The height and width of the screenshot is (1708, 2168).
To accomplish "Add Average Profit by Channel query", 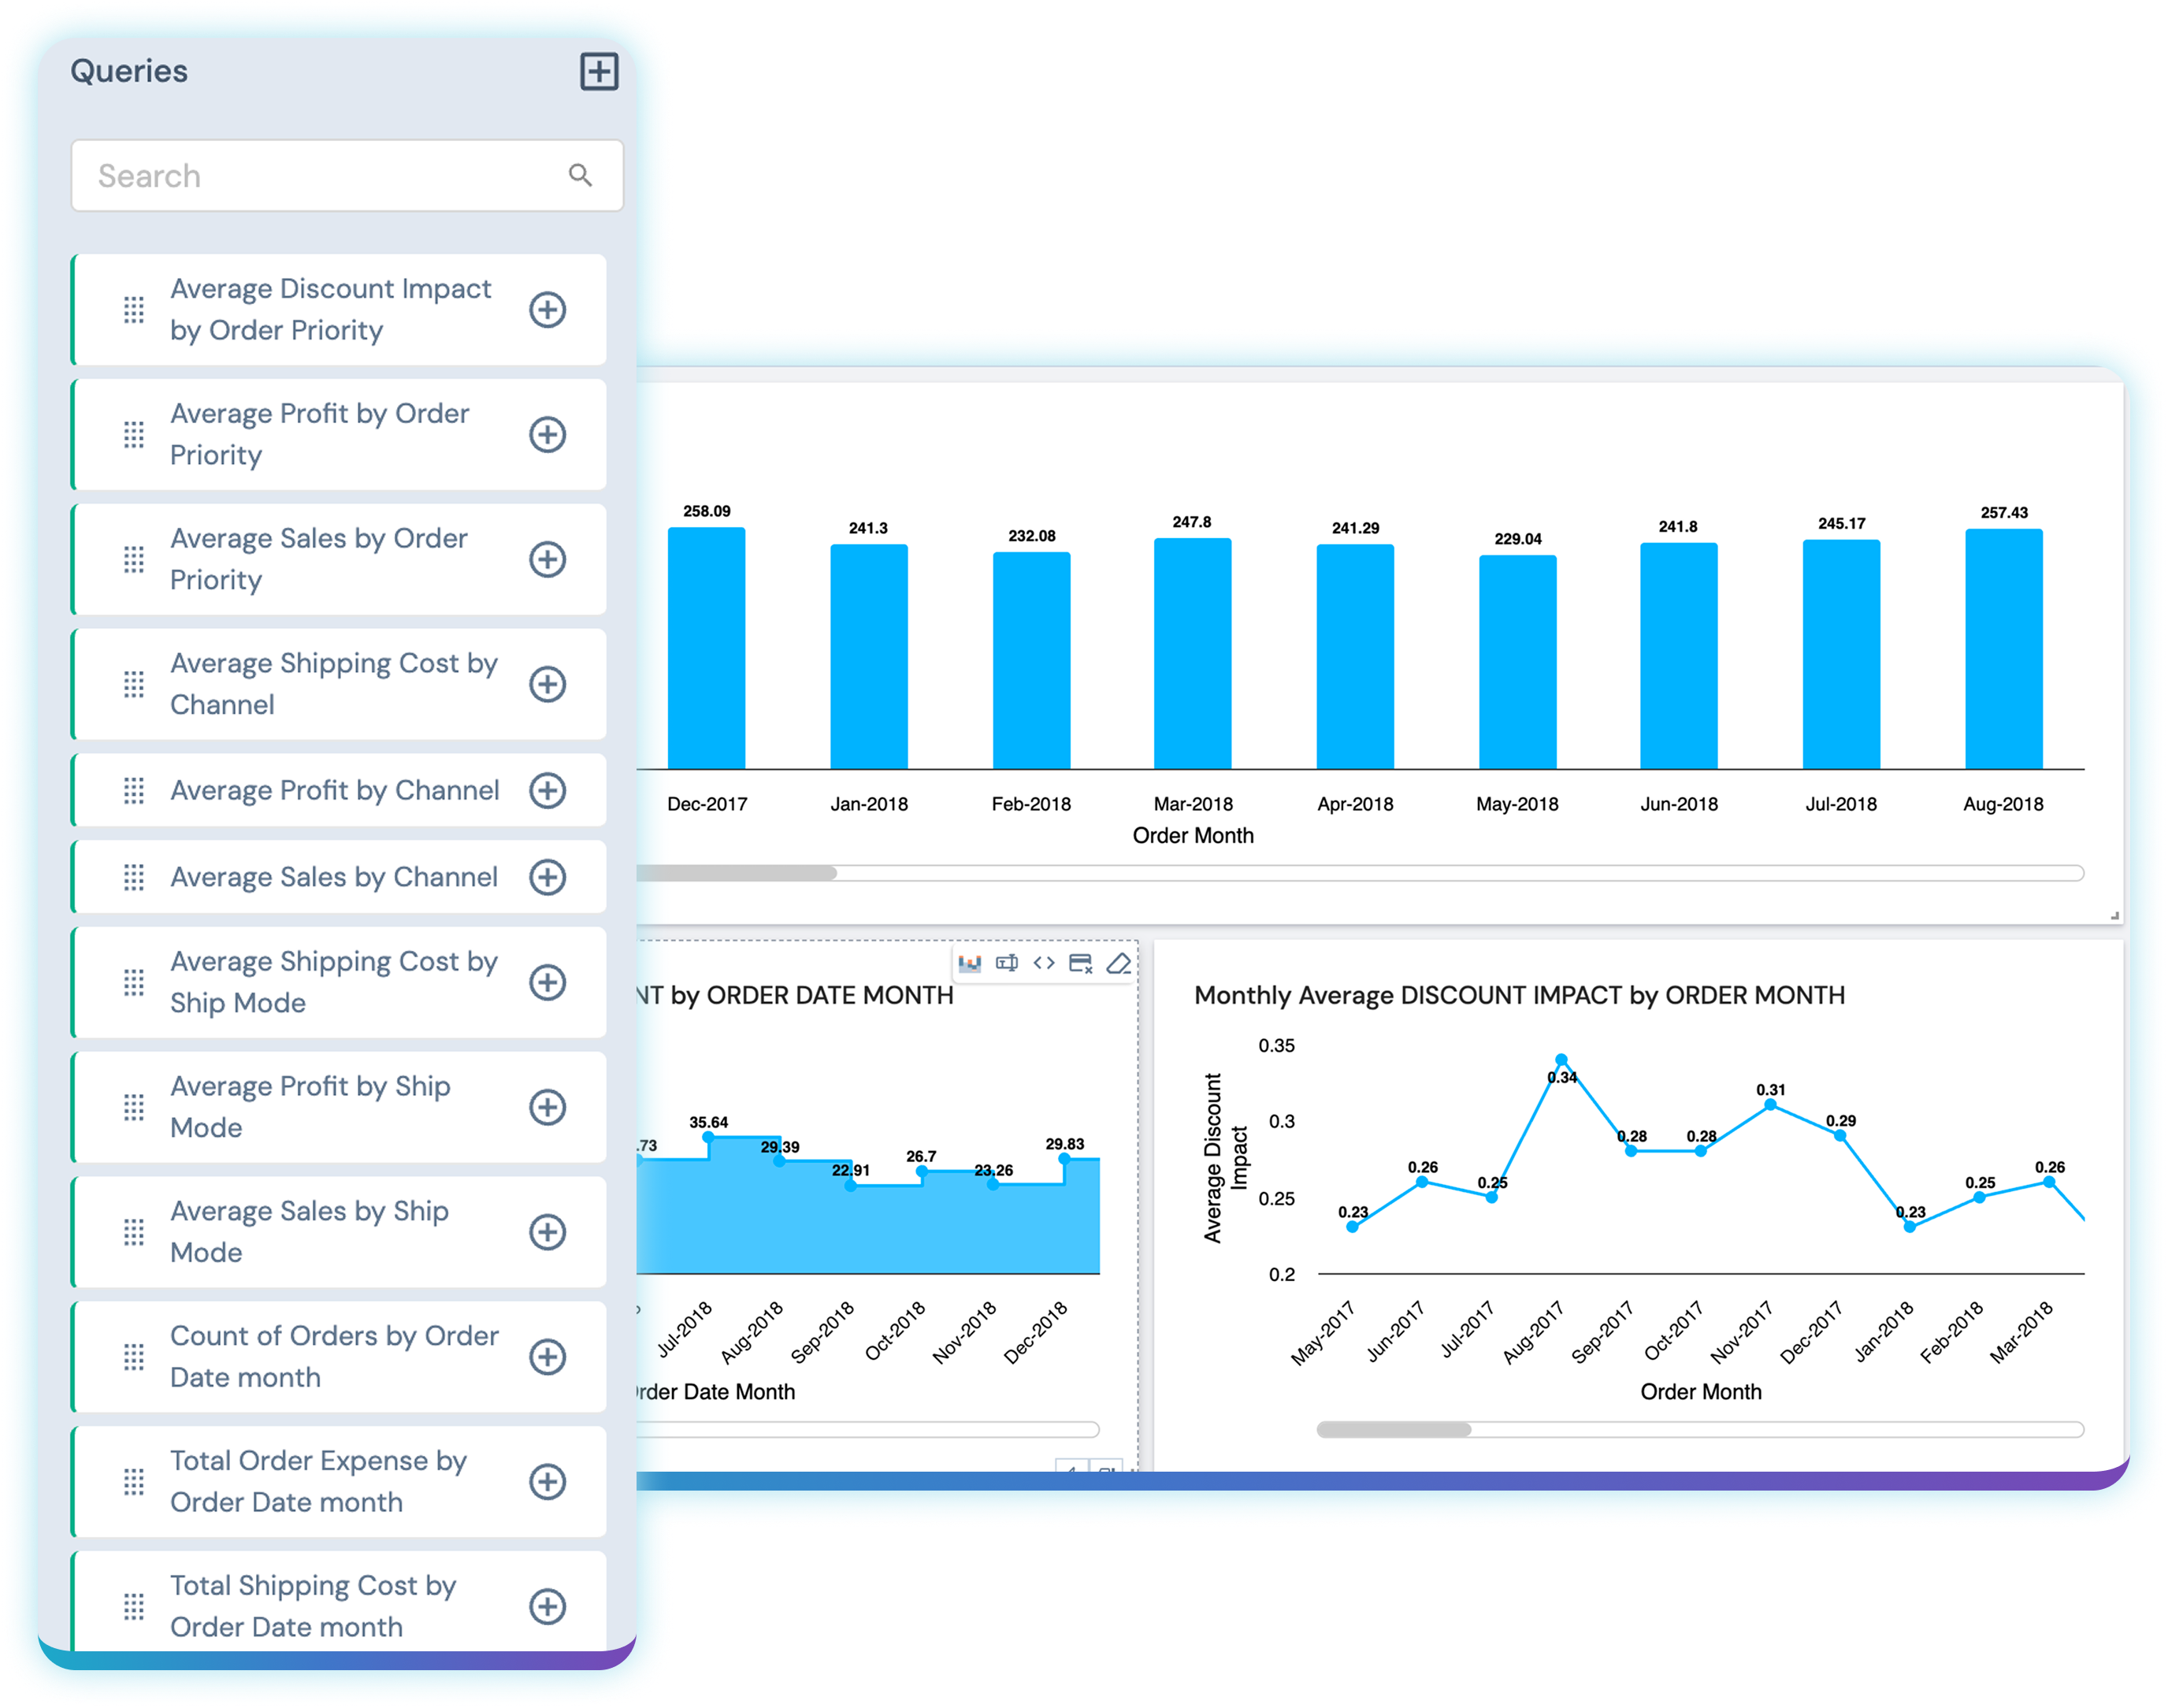I will click(547, 790).
